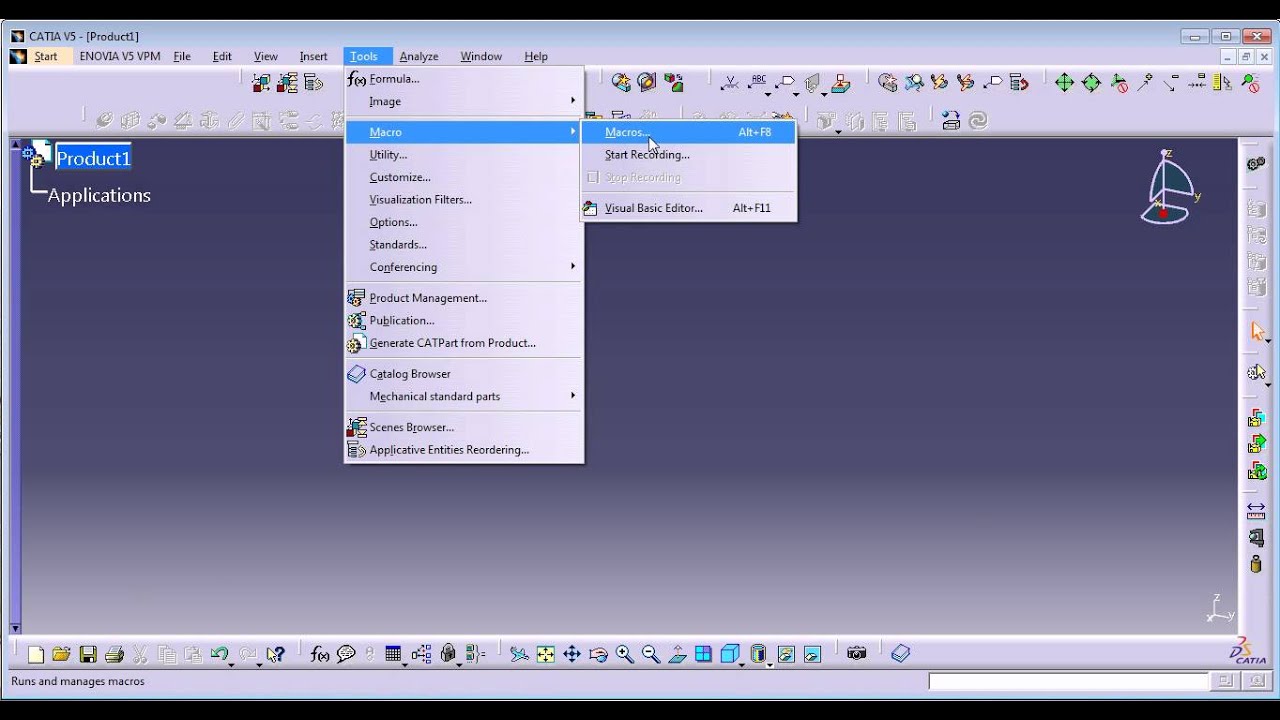
Task: Select Product1 in the specification tree
Action: pyautogui.click(x=93, y=158)
